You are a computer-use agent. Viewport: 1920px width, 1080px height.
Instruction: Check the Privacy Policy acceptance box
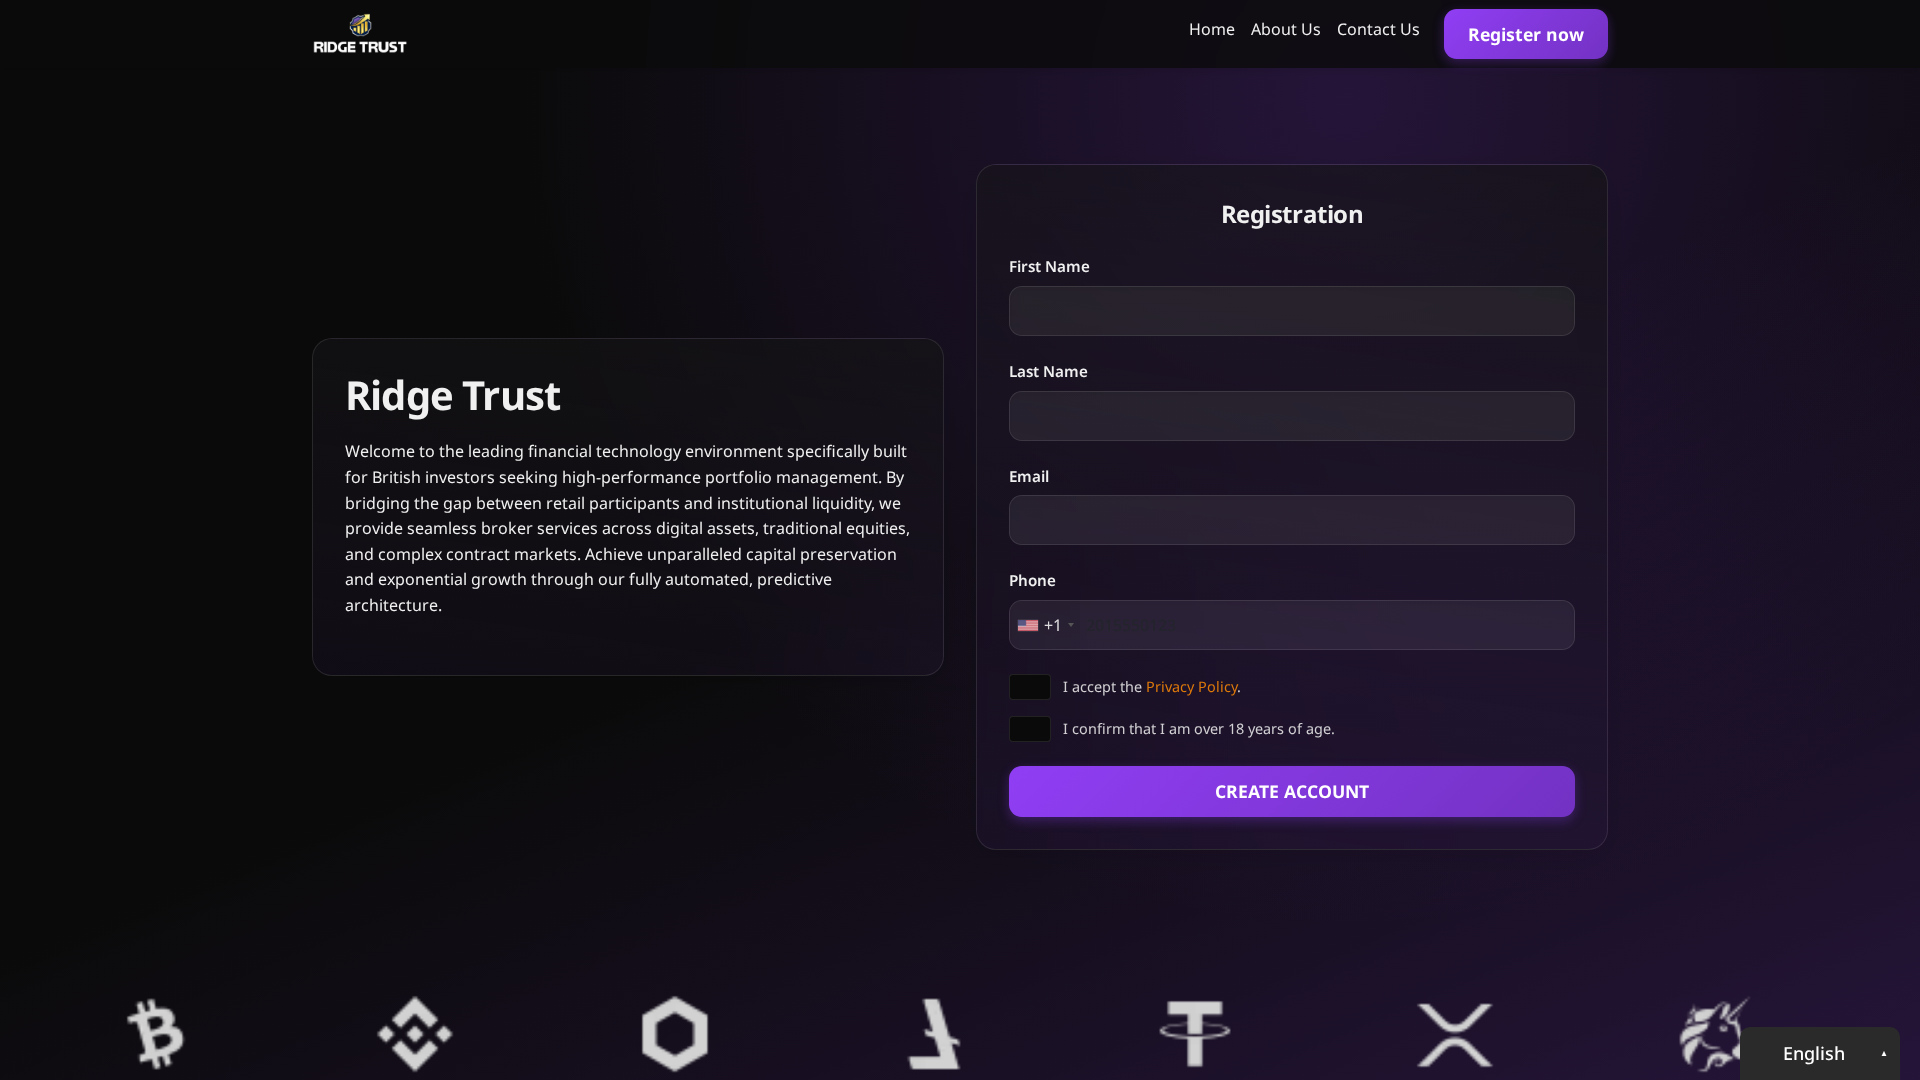click(1029, 687)
